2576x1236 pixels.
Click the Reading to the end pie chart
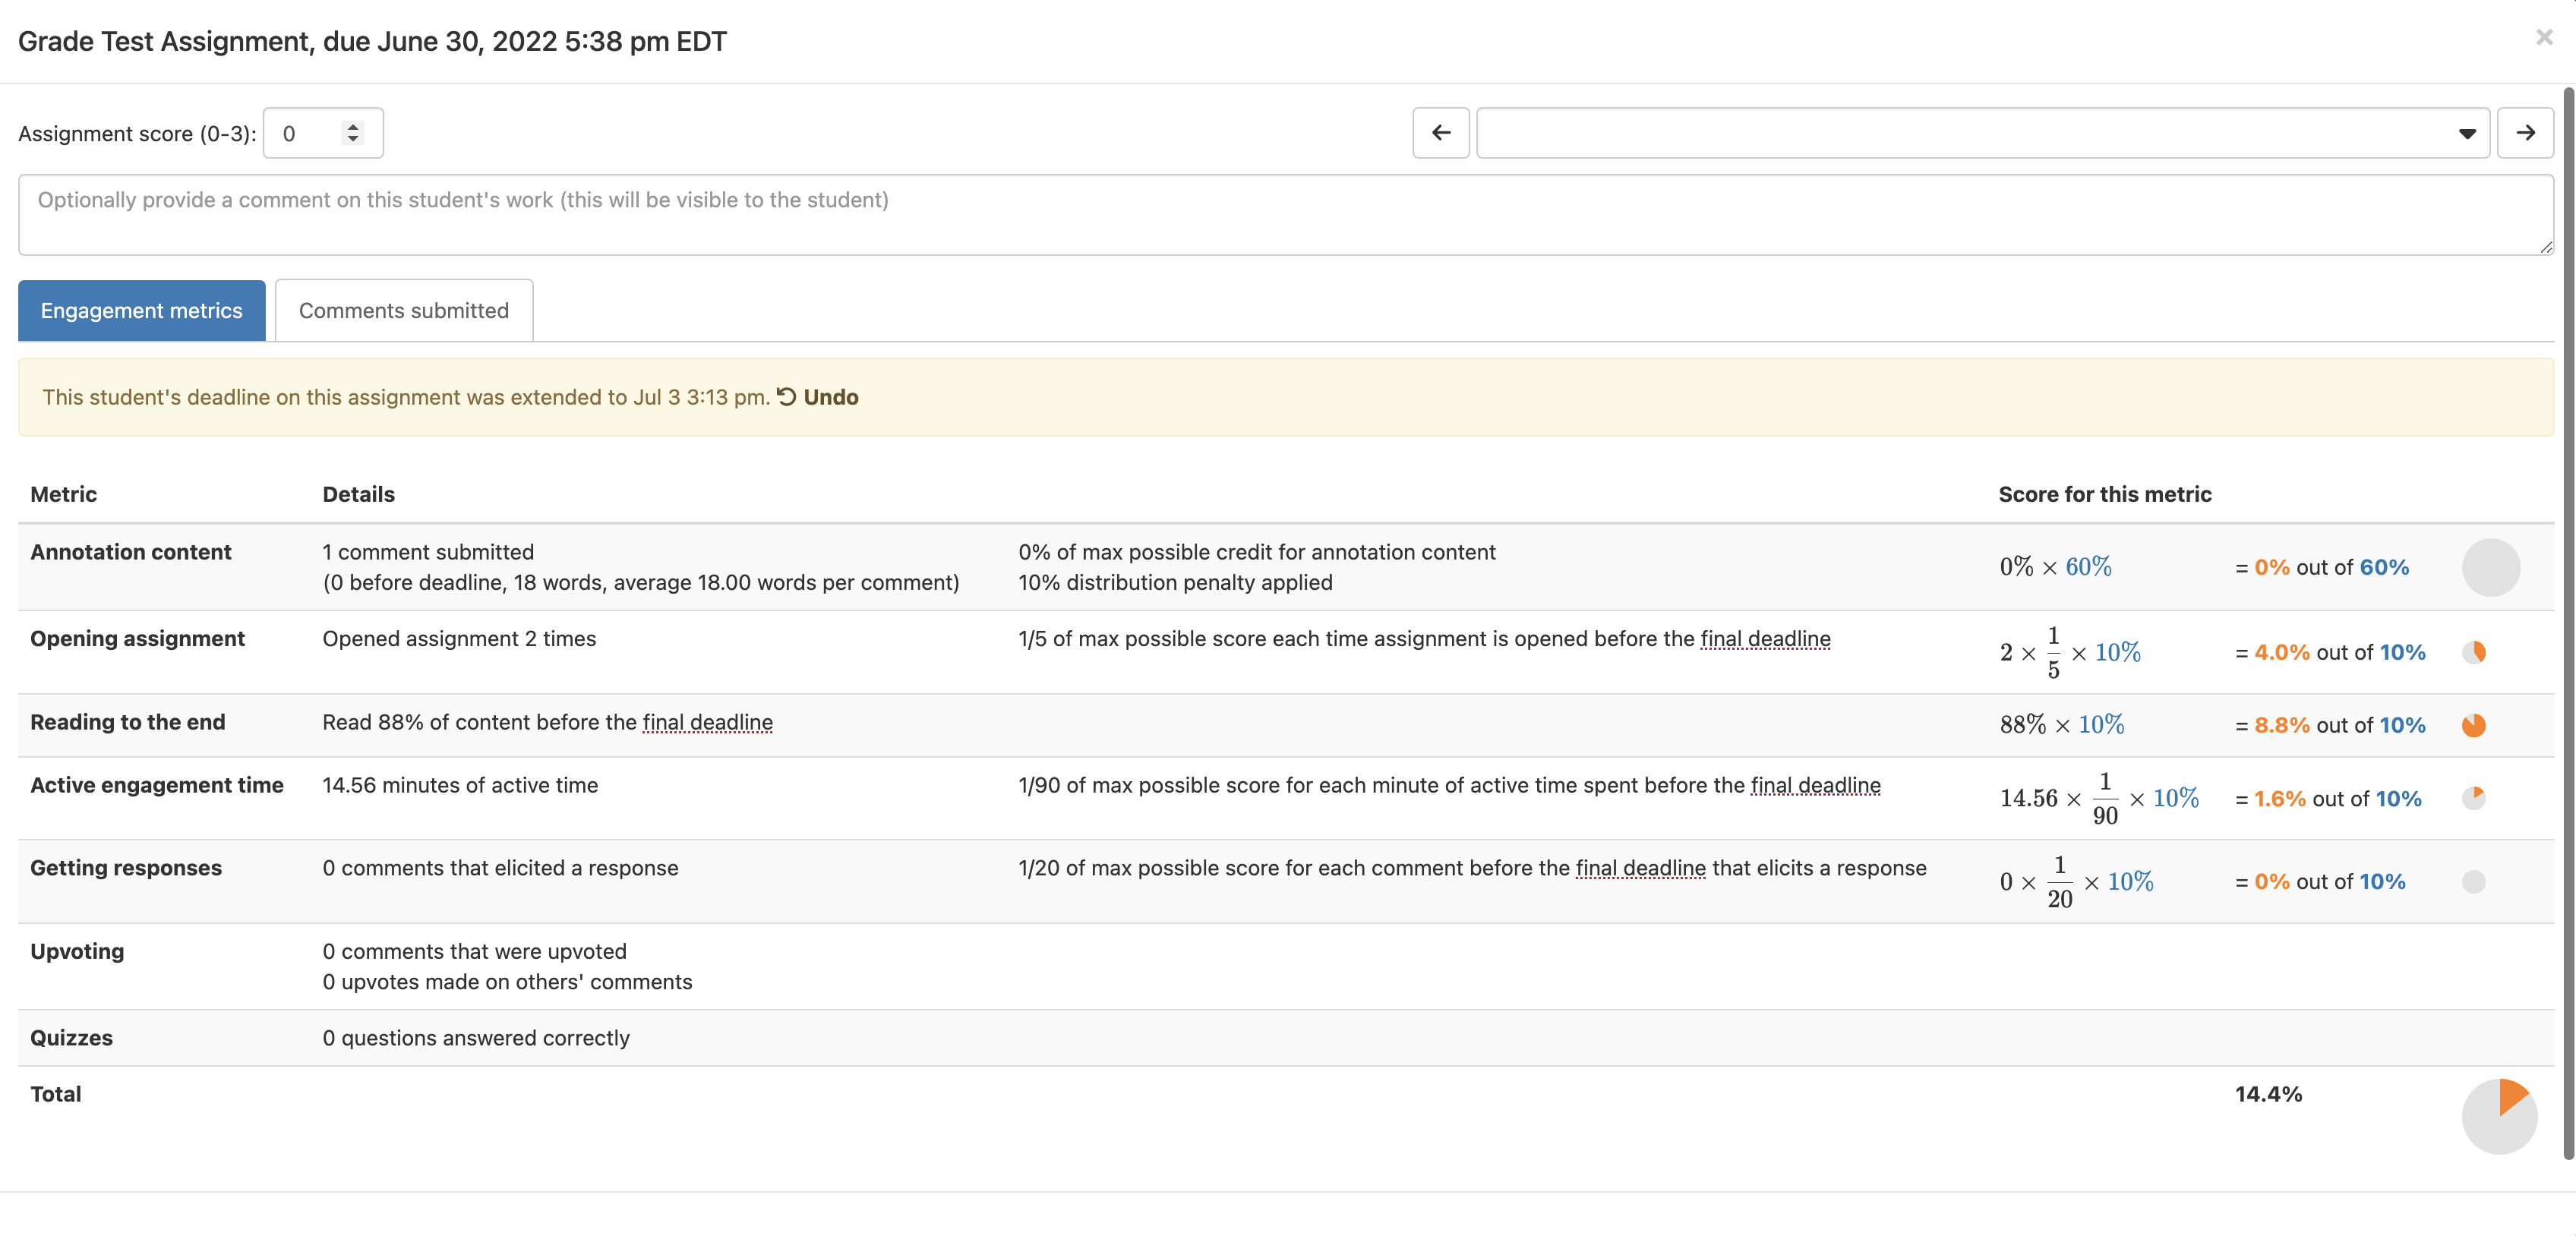click(2473, 725)
